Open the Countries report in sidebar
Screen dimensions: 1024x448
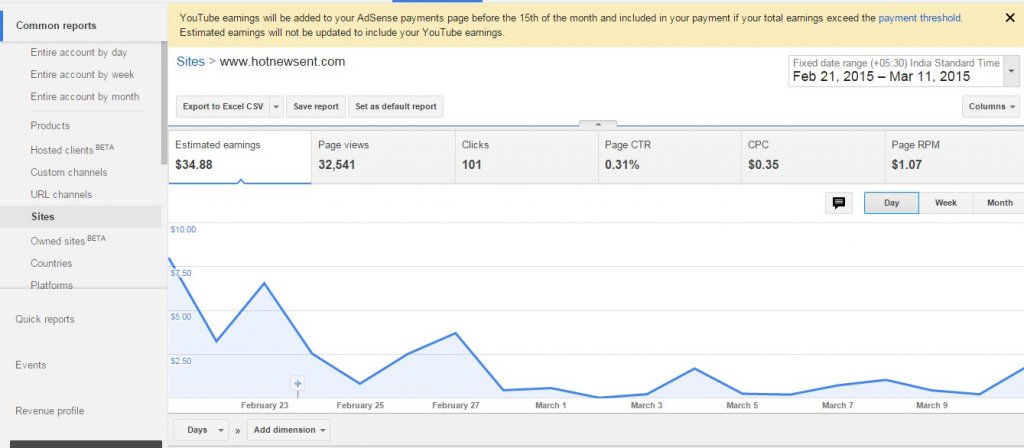[x=51, y=263]
